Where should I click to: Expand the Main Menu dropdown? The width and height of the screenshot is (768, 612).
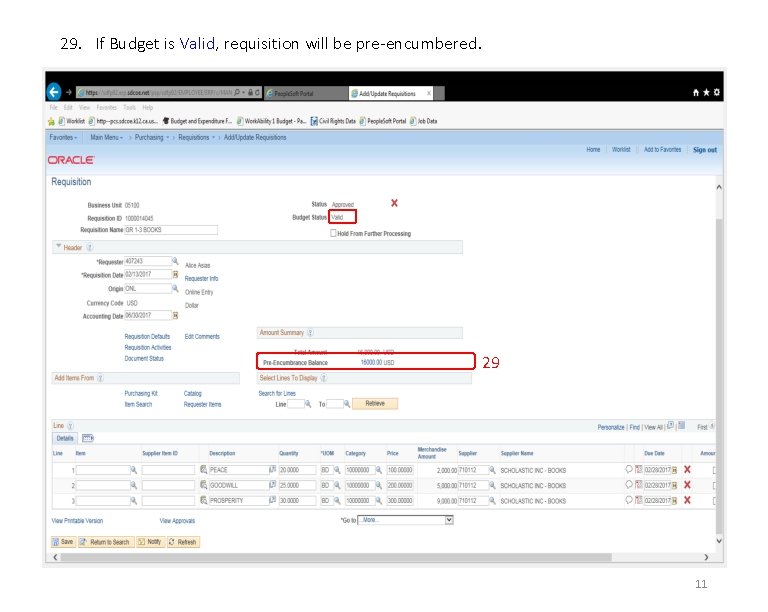point(106,138)
